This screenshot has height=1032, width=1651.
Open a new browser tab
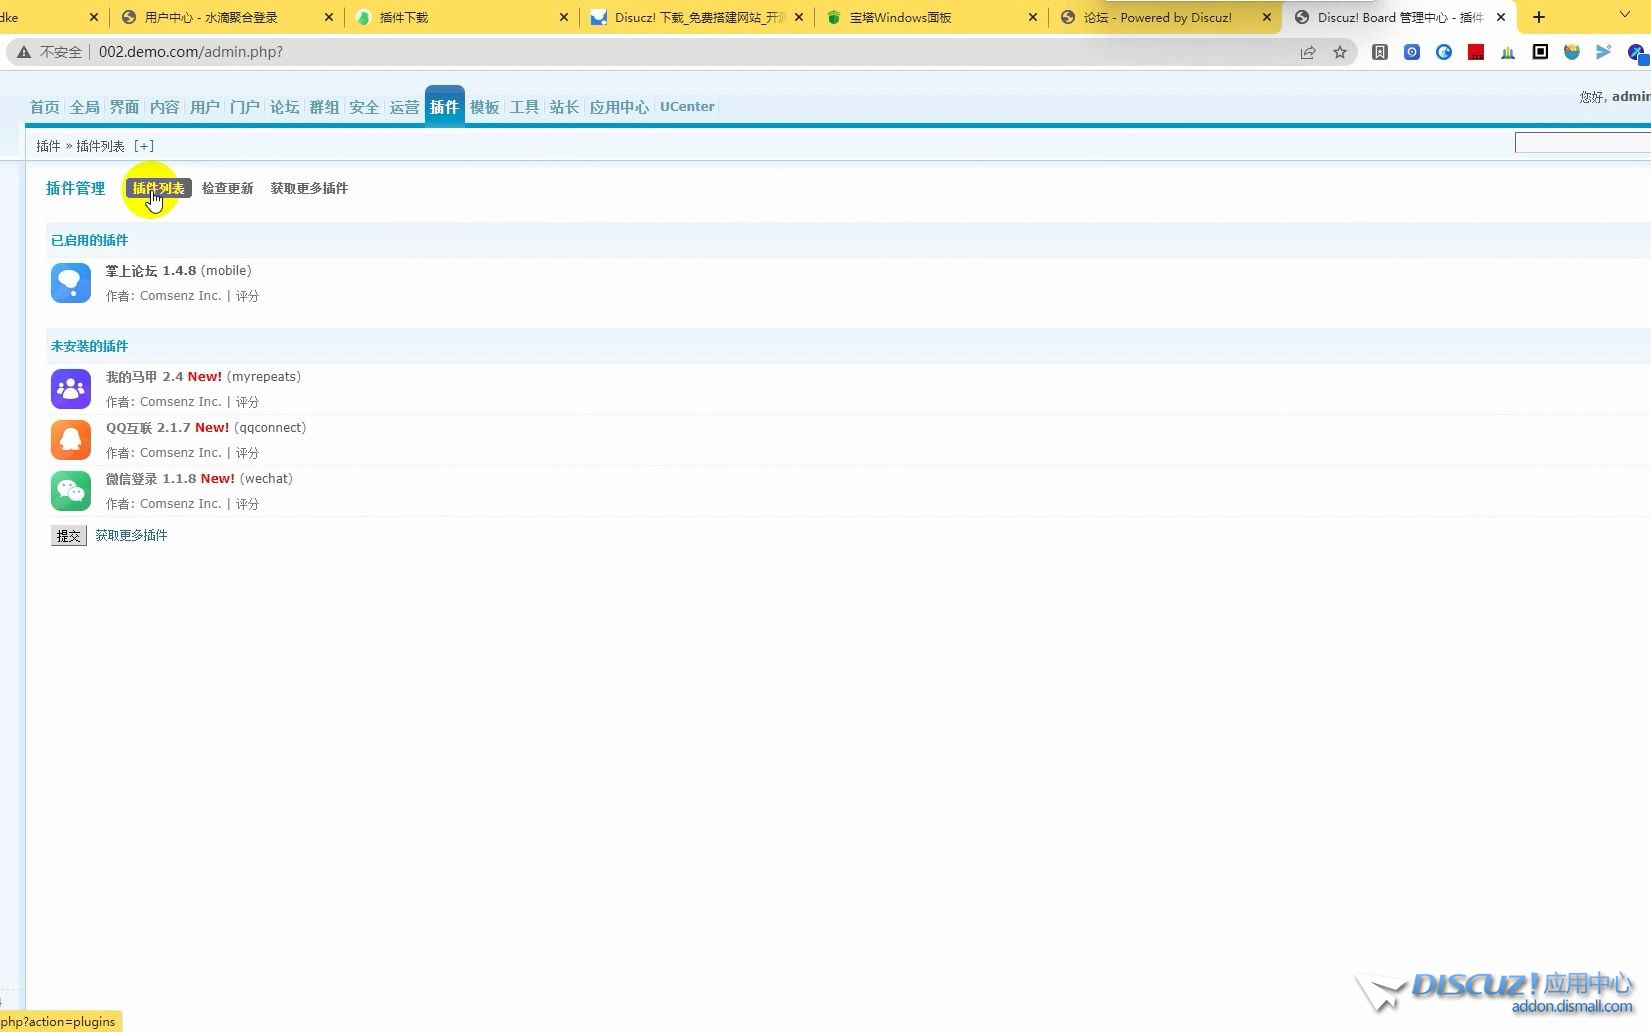1539,17
